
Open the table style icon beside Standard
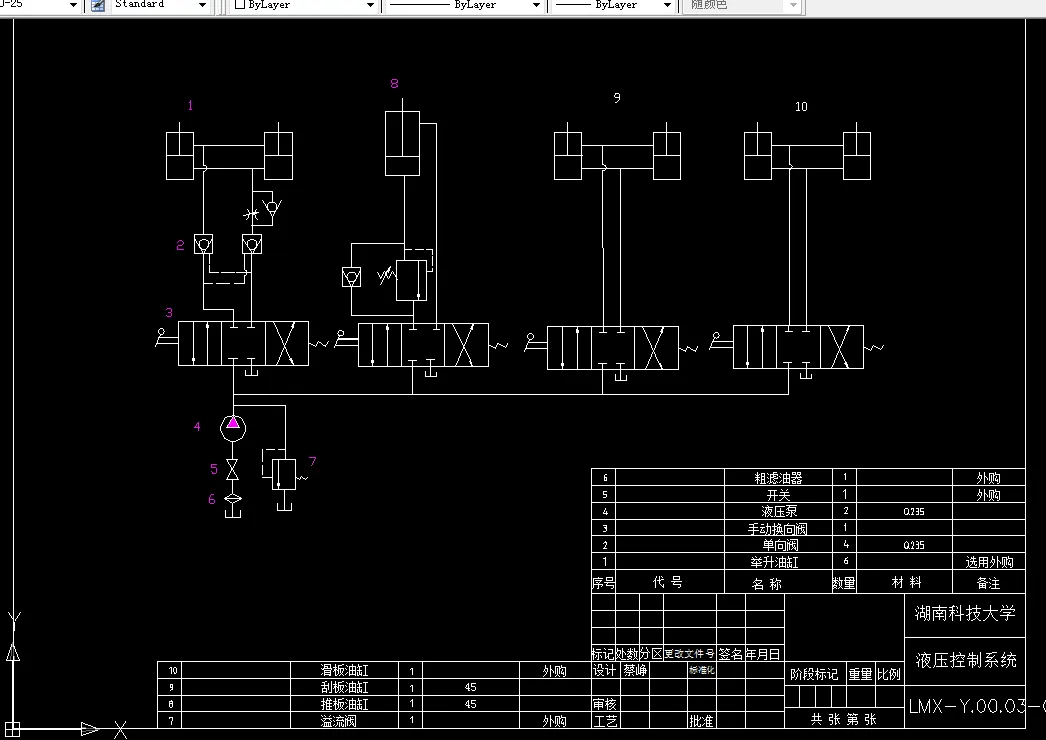point(97,5)
